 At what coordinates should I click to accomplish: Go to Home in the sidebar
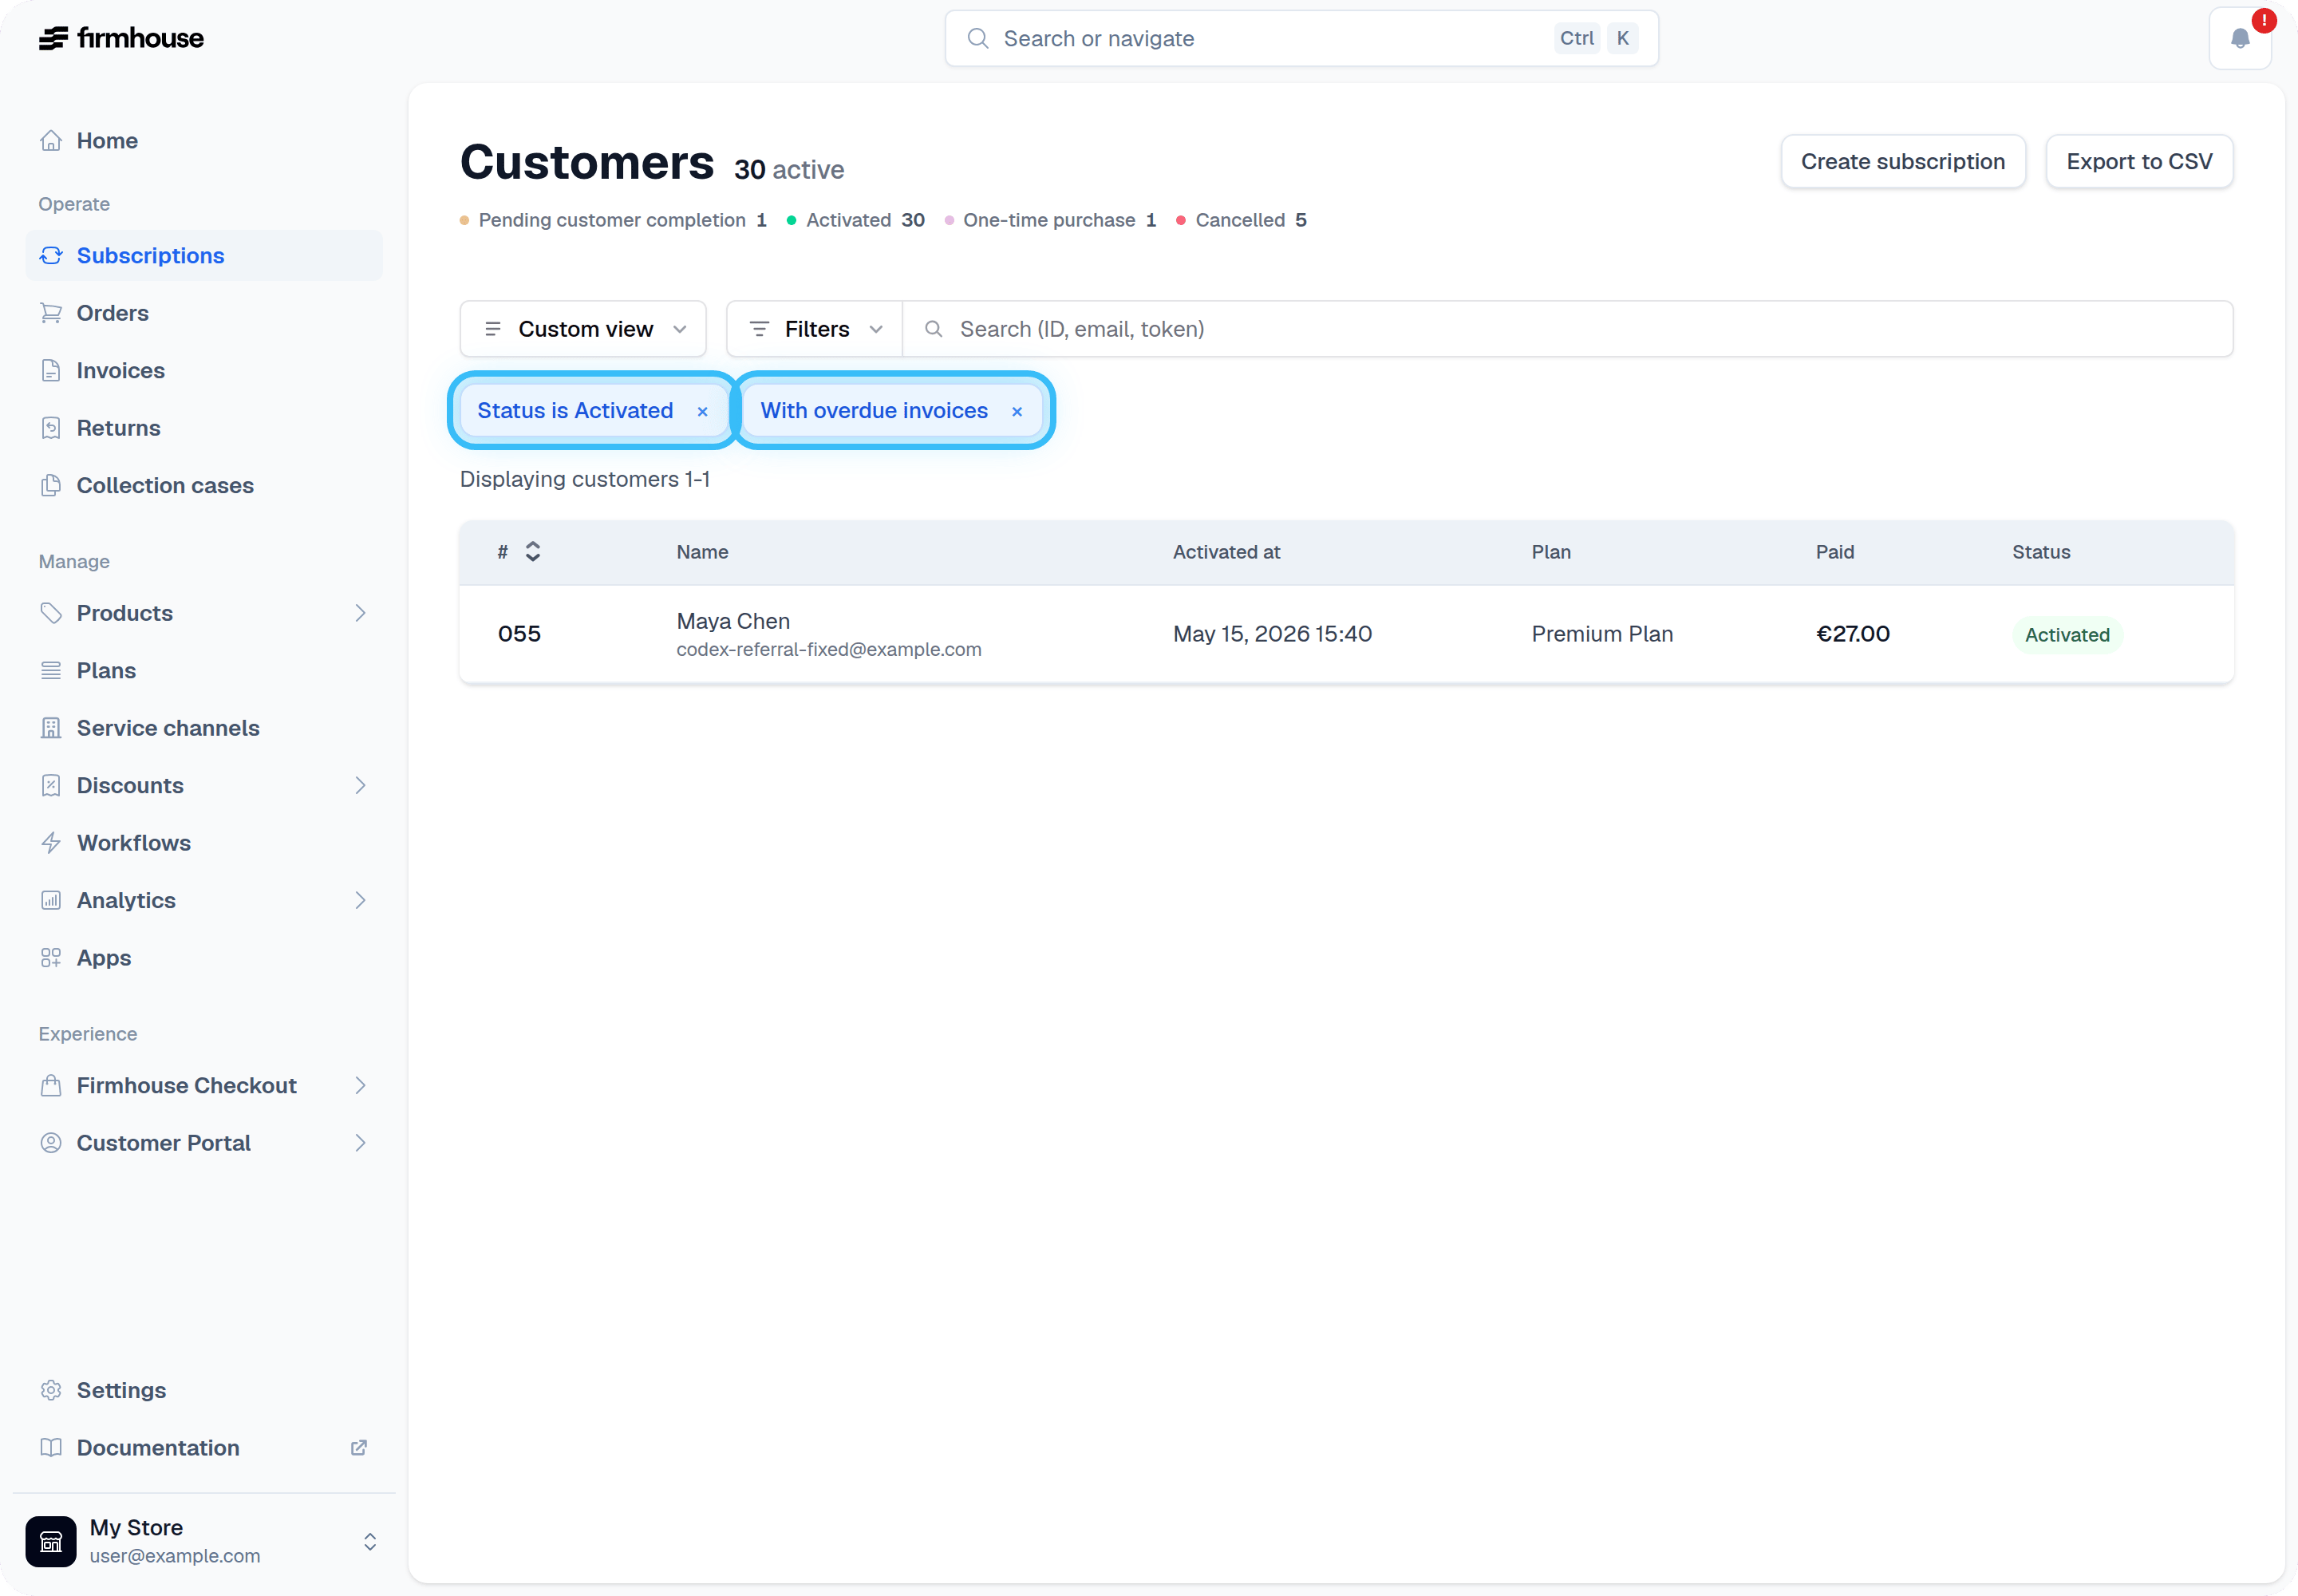pyautogui.click(x=204, y=141)
